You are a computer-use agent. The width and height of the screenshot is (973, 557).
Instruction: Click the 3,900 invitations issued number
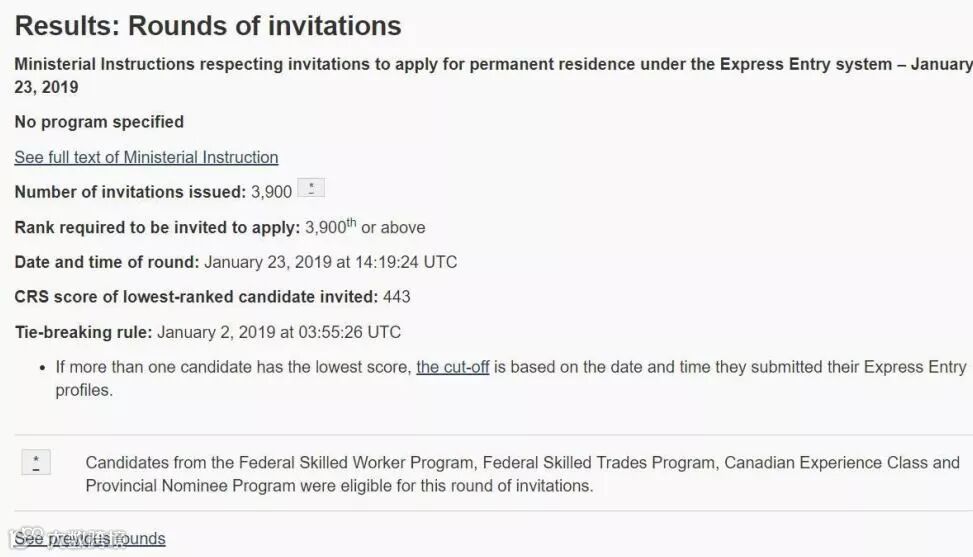pos(271,192)
